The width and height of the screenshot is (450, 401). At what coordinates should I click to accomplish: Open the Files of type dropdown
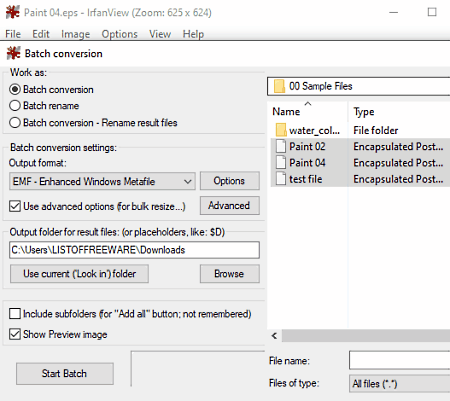(x=399, y=384)
